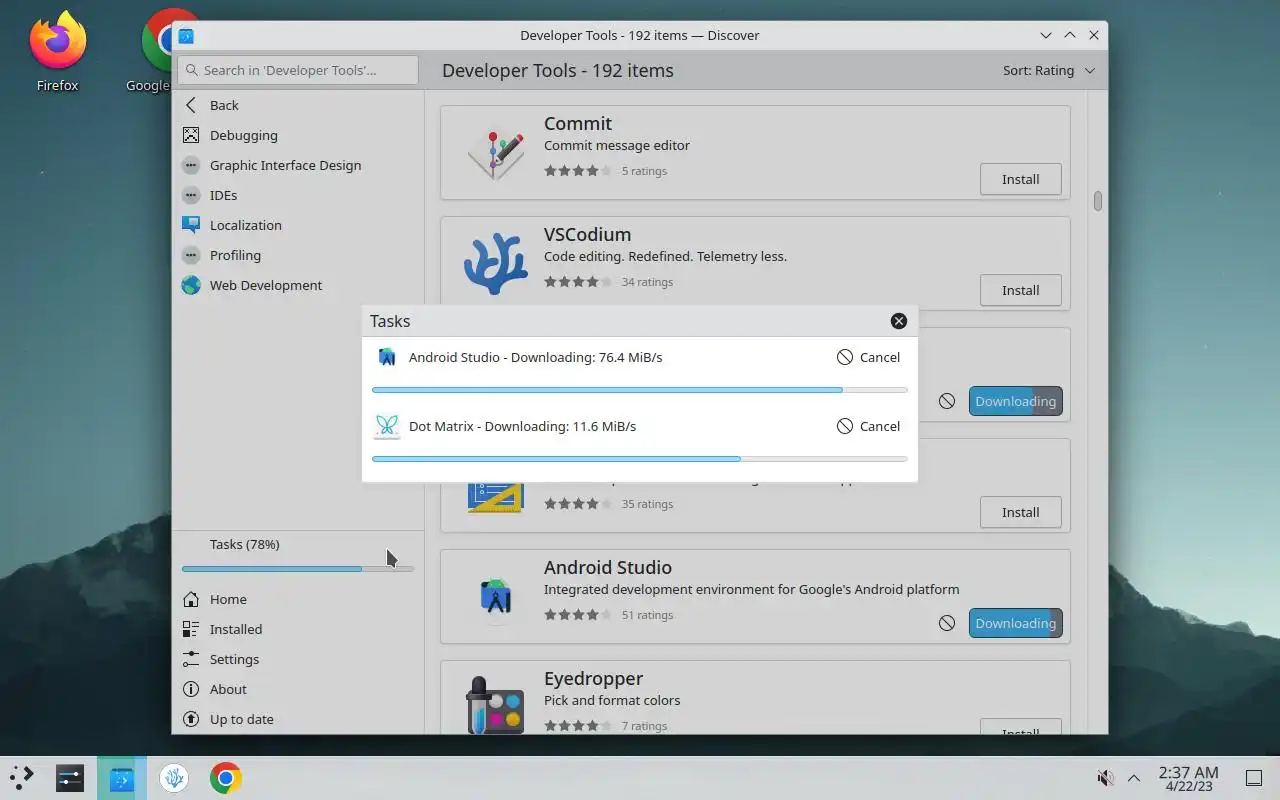Open Discover Settings
The width and height of the screenshot is (1280, 800).
click(298, 659)
